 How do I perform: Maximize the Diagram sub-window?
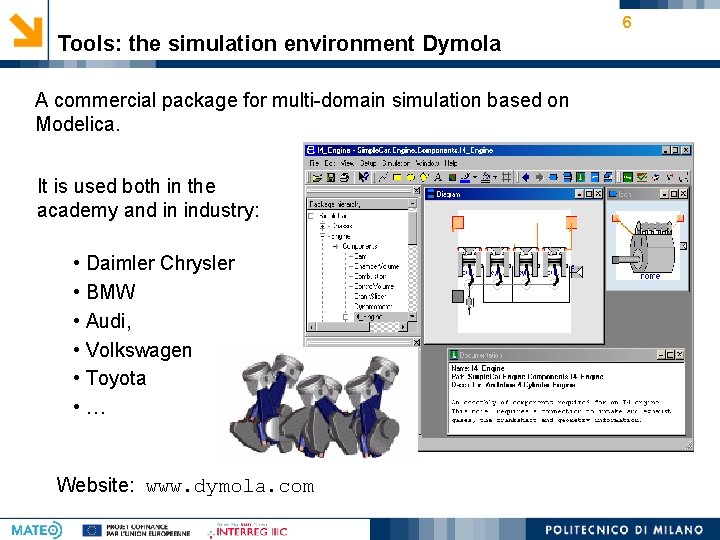[589, 194]
